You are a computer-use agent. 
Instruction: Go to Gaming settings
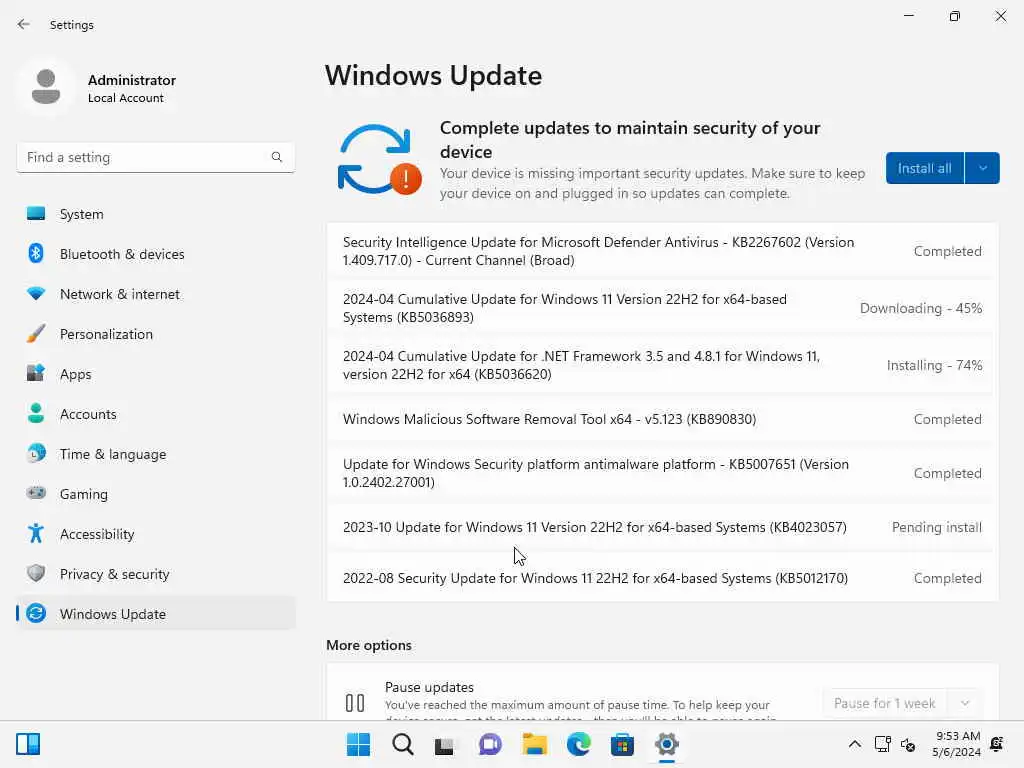[156, 494]
